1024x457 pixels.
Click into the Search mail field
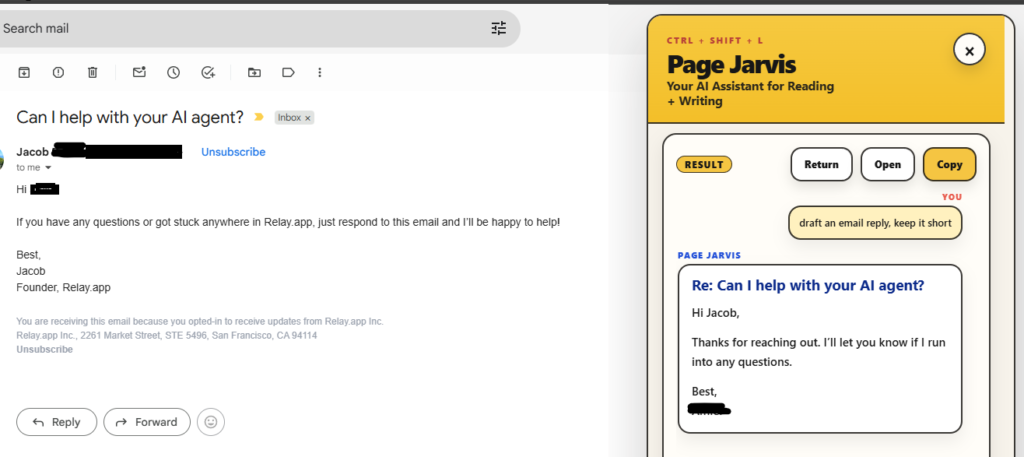click(x=240, y=28)
